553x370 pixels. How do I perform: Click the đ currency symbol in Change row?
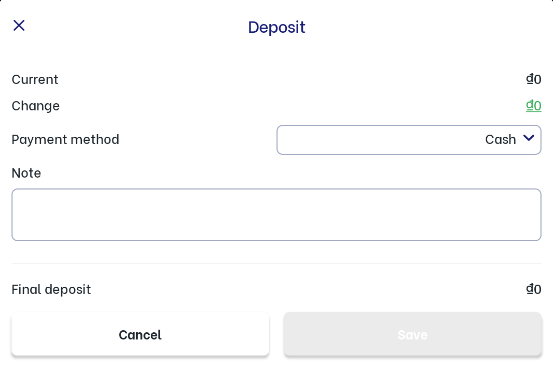[x=529, y=105]
